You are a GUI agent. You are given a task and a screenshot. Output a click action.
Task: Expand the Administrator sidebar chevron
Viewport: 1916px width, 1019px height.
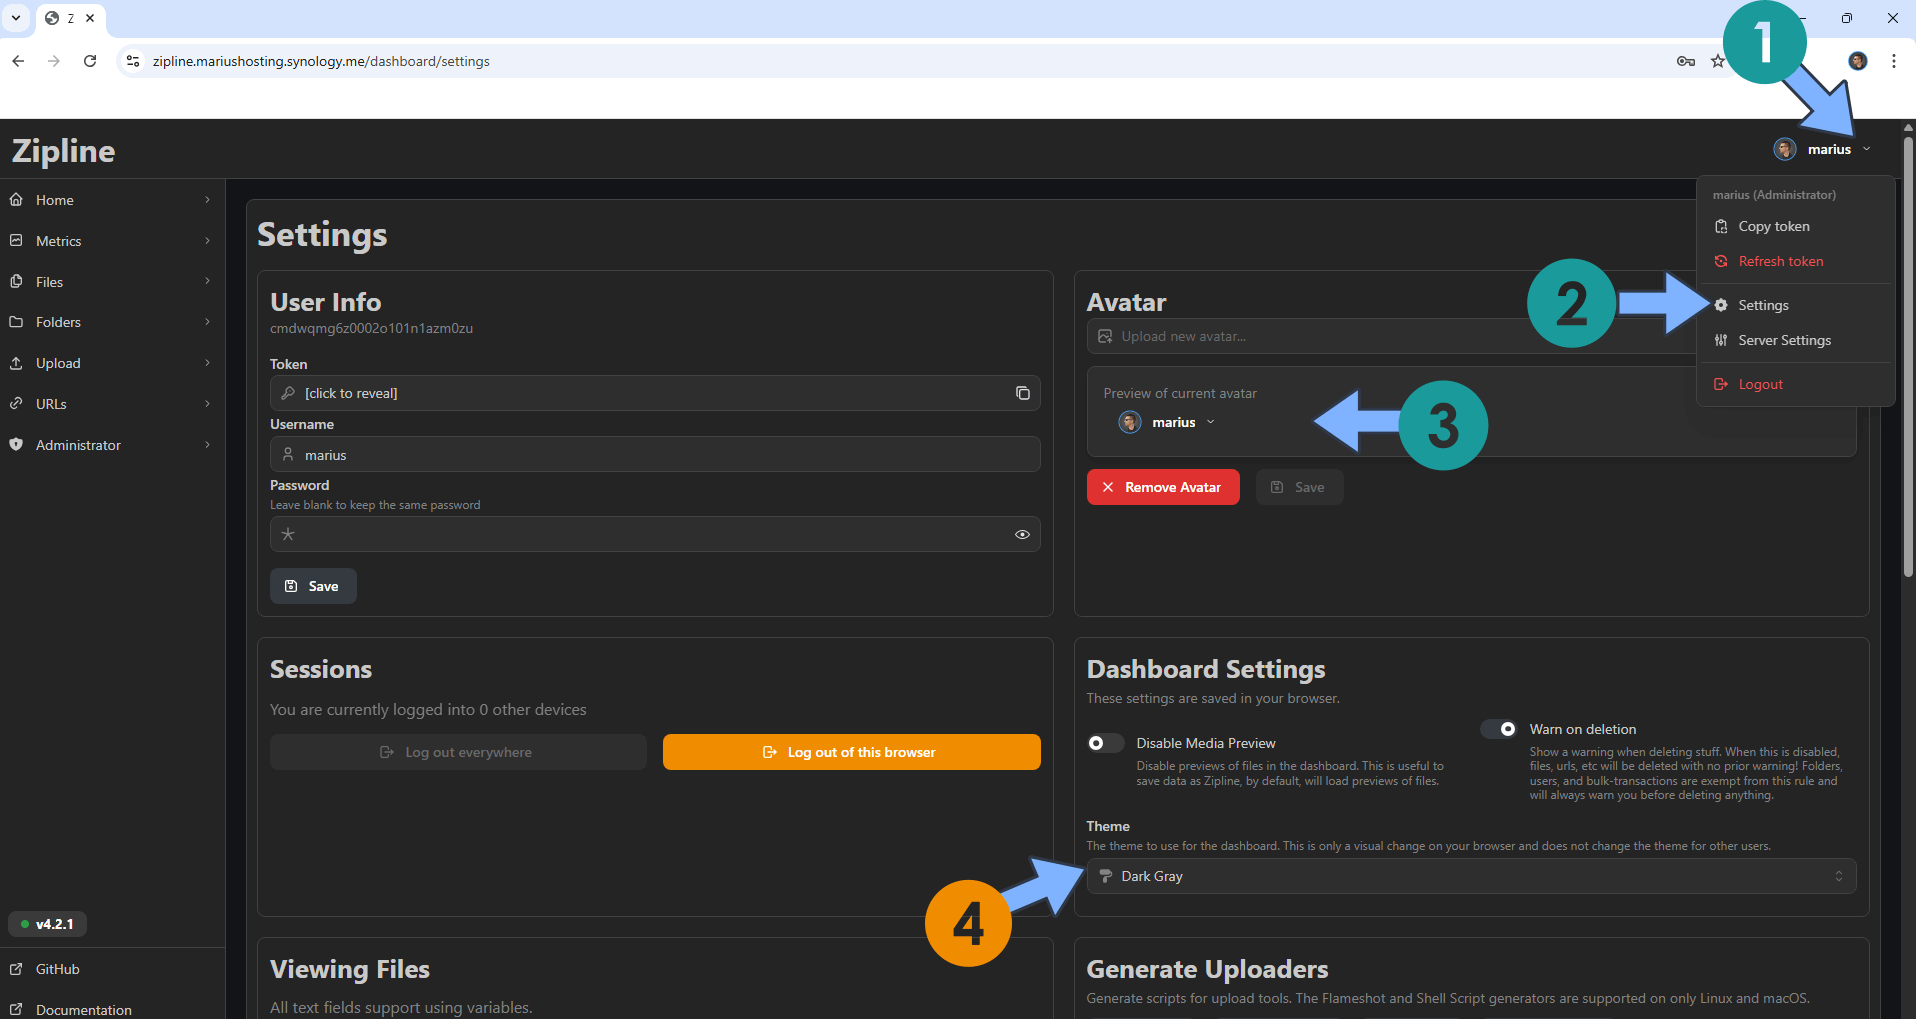point(207,445)
